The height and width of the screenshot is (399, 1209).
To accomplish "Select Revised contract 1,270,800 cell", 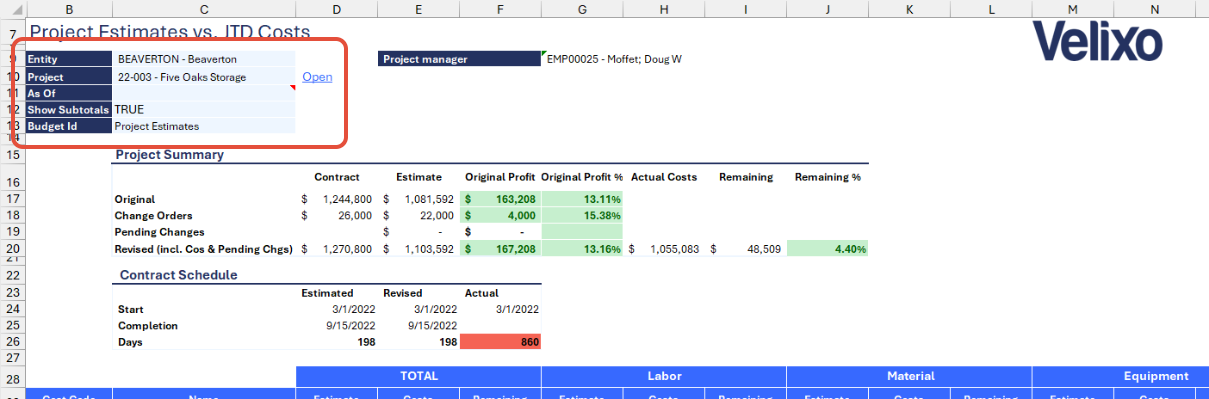I will [337, 249].
